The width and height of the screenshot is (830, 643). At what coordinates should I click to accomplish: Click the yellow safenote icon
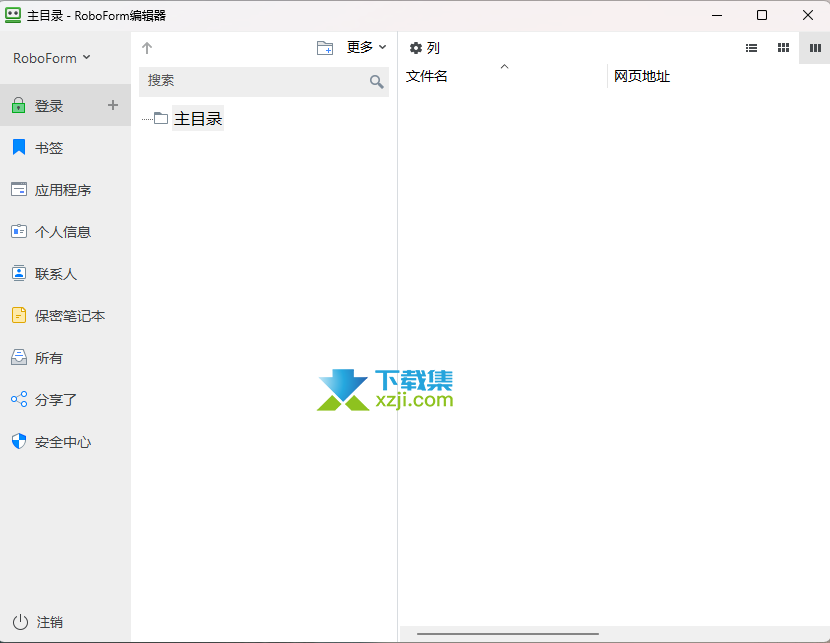[19, 315]
